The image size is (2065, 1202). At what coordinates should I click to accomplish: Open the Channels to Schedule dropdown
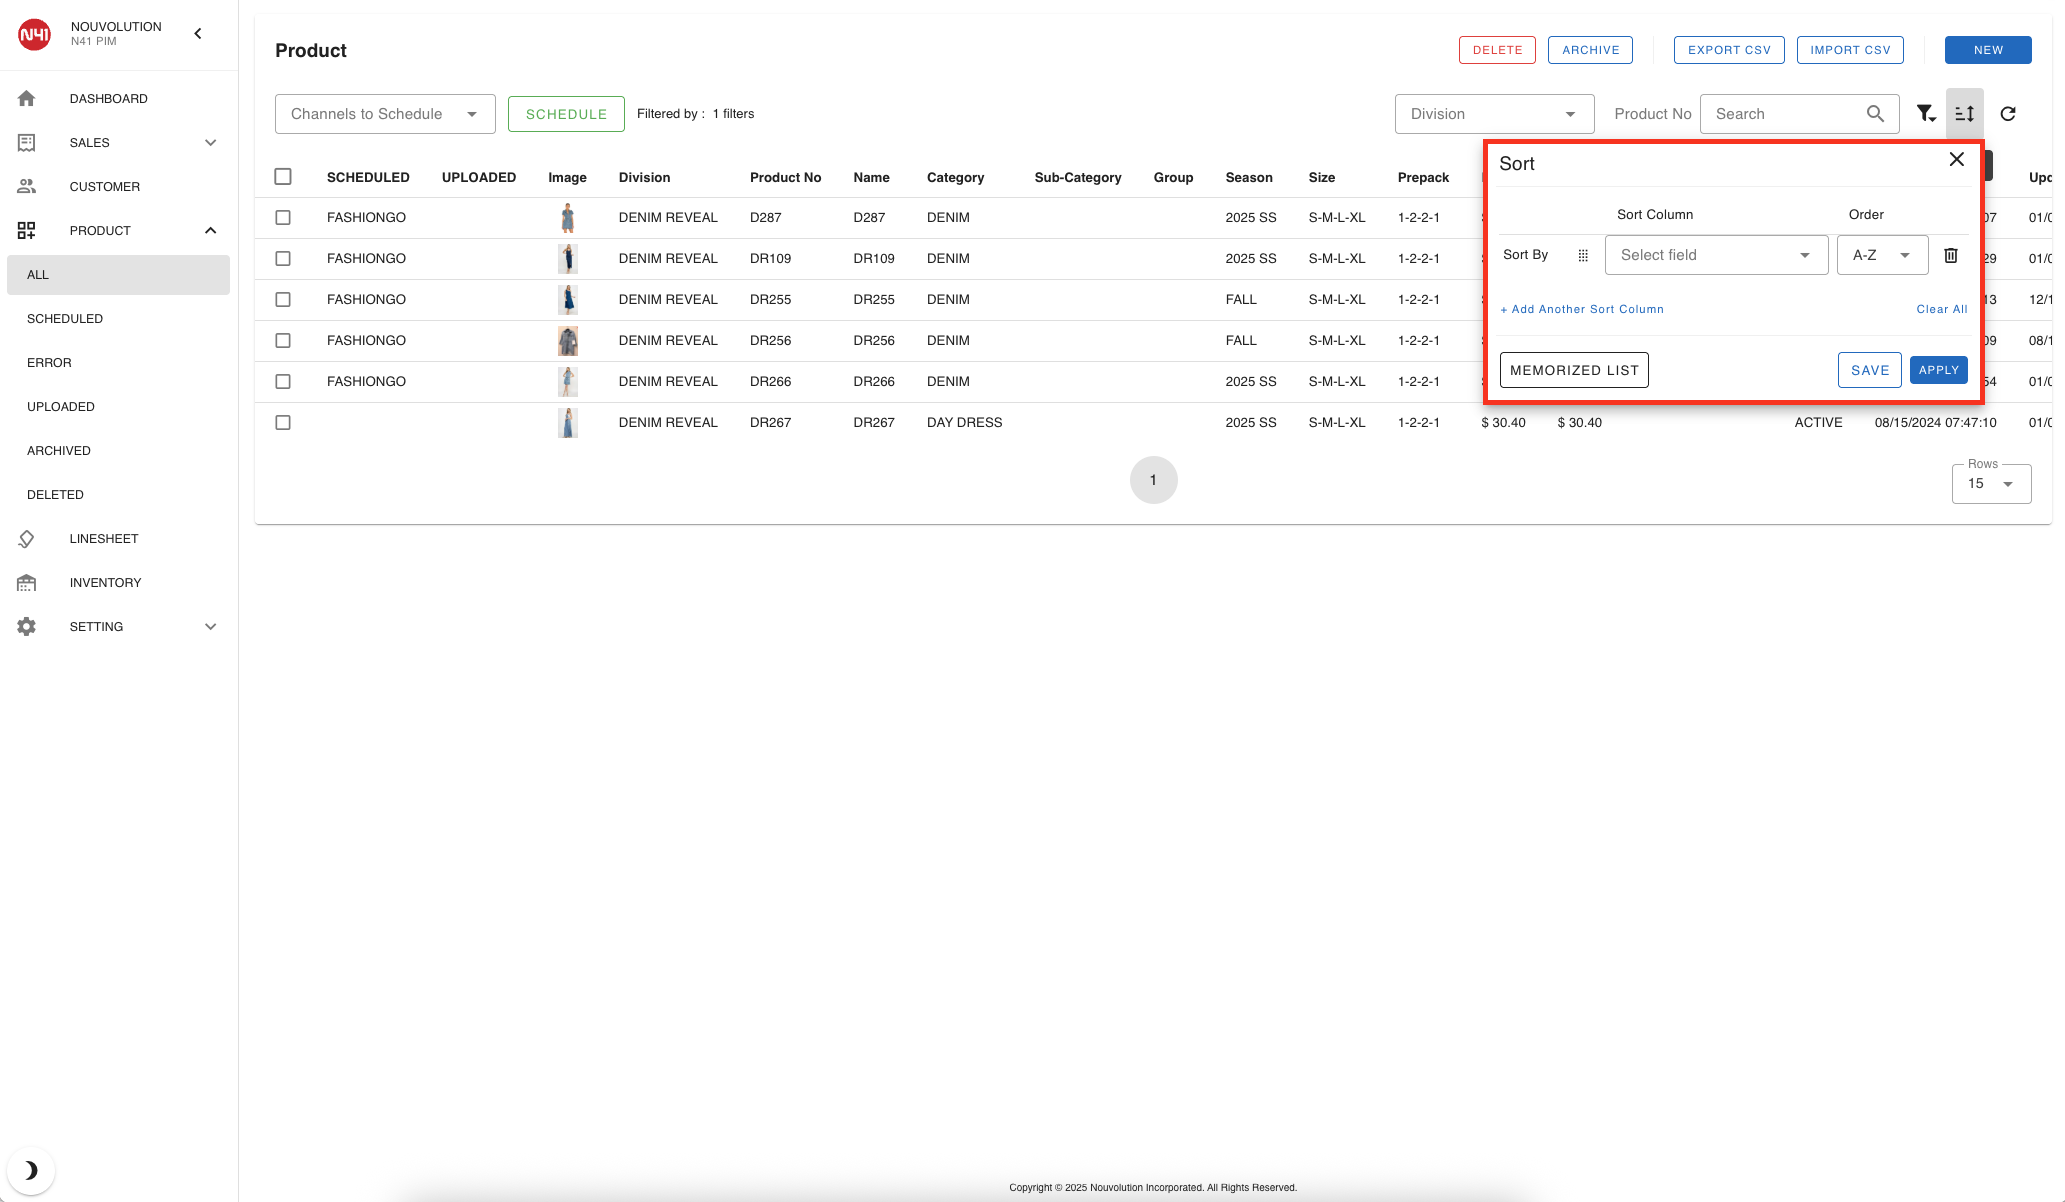click(x=384, y=114)
